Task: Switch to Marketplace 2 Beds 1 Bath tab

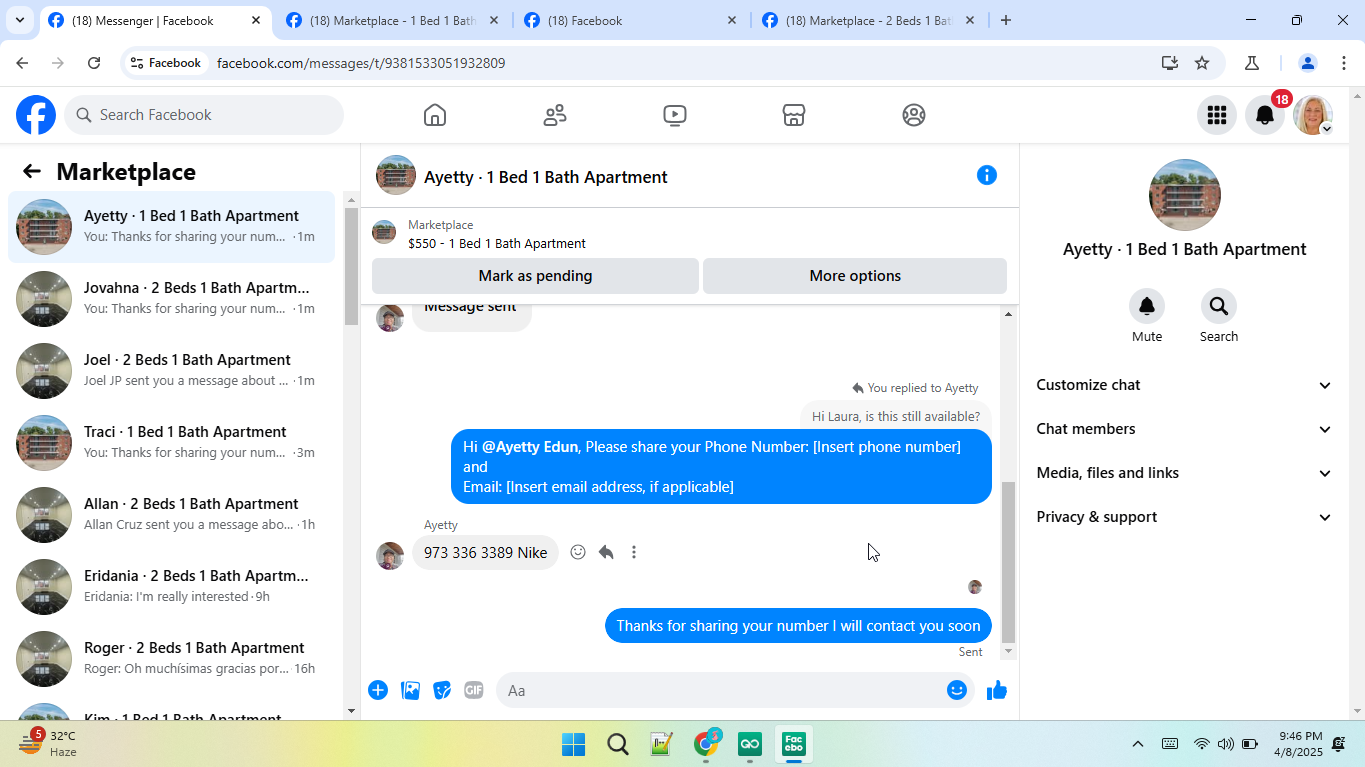Action: click(x=869, y=20)
